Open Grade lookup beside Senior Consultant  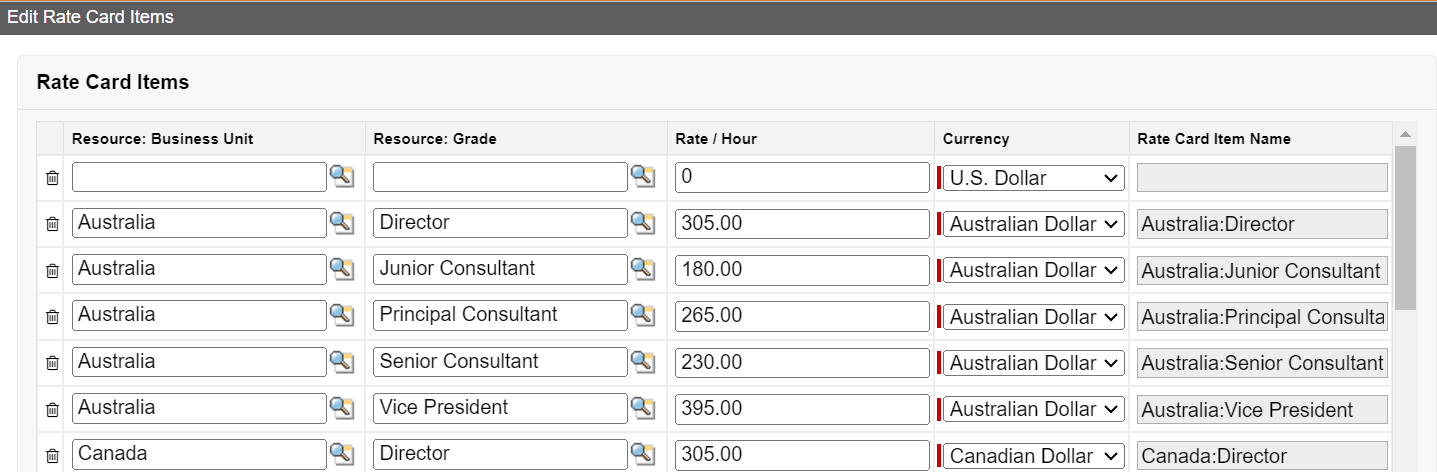(643, 362)
